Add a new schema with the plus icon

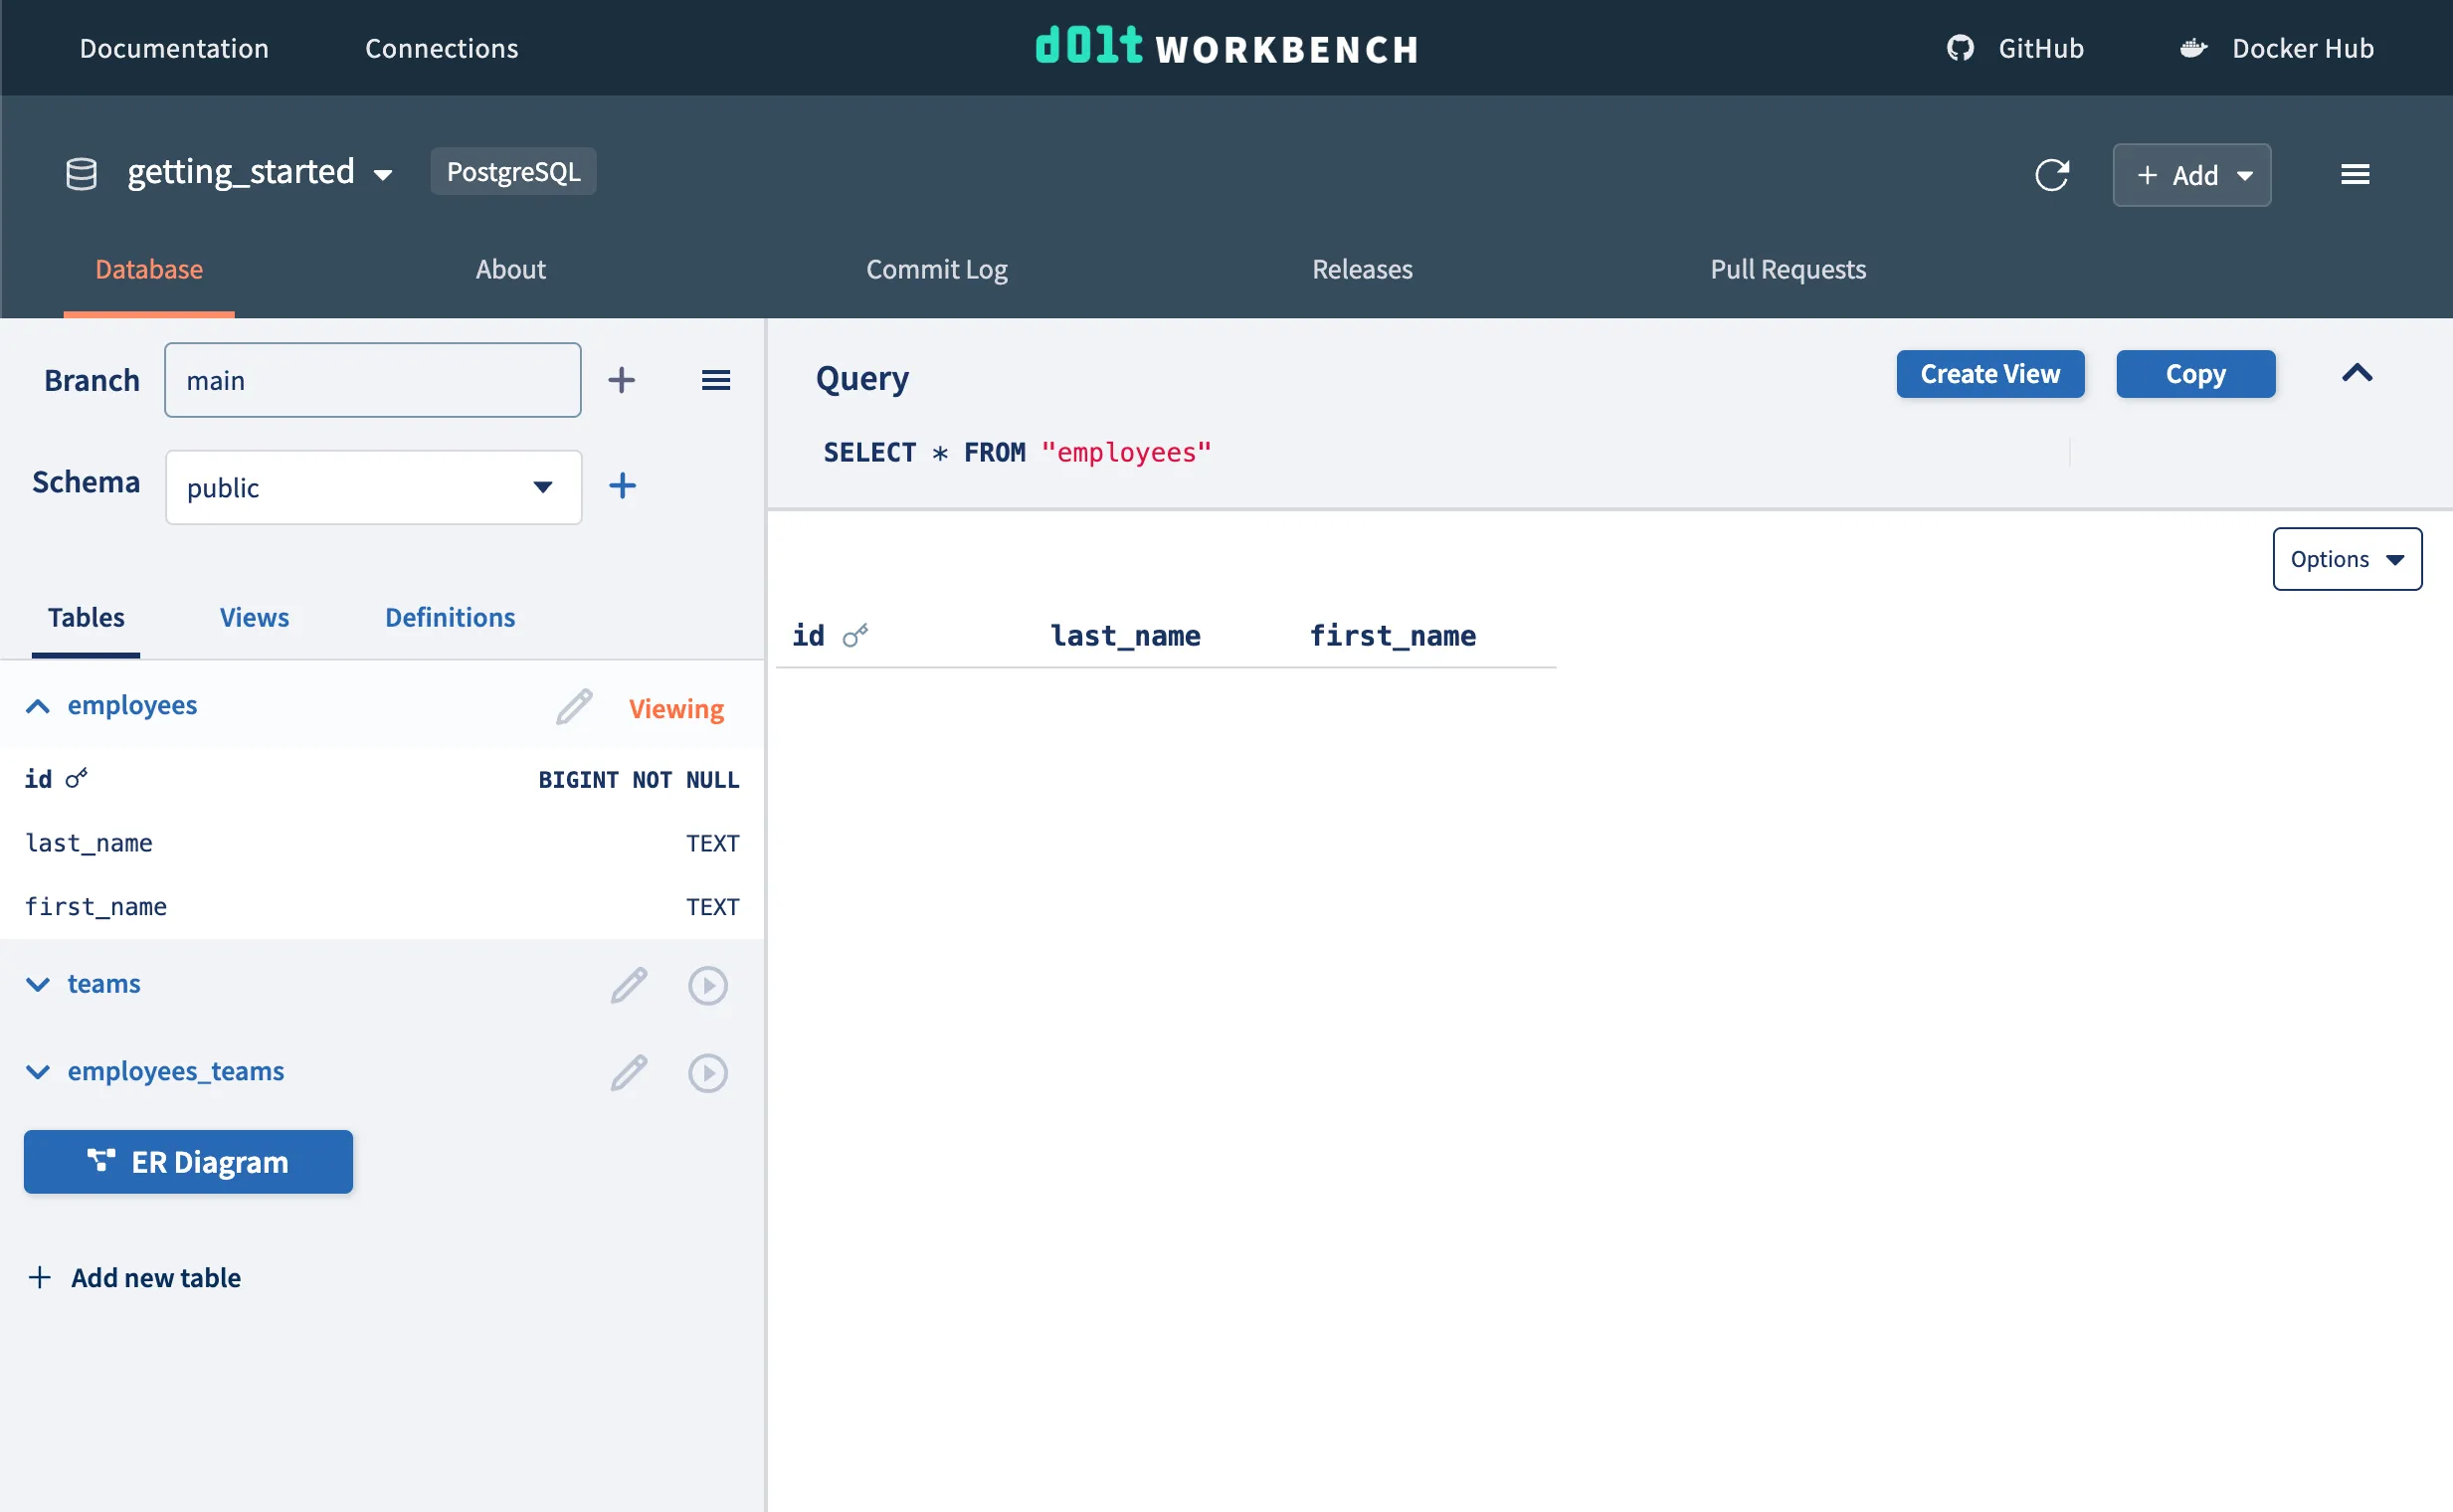tap(621, 486)
